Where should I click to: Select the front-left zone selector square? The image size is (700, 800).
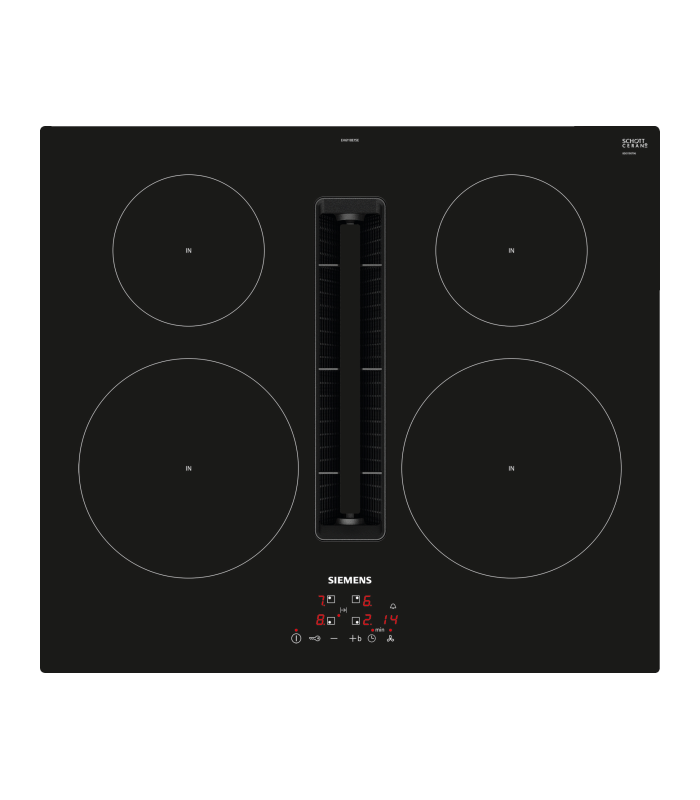pos(331,621)
